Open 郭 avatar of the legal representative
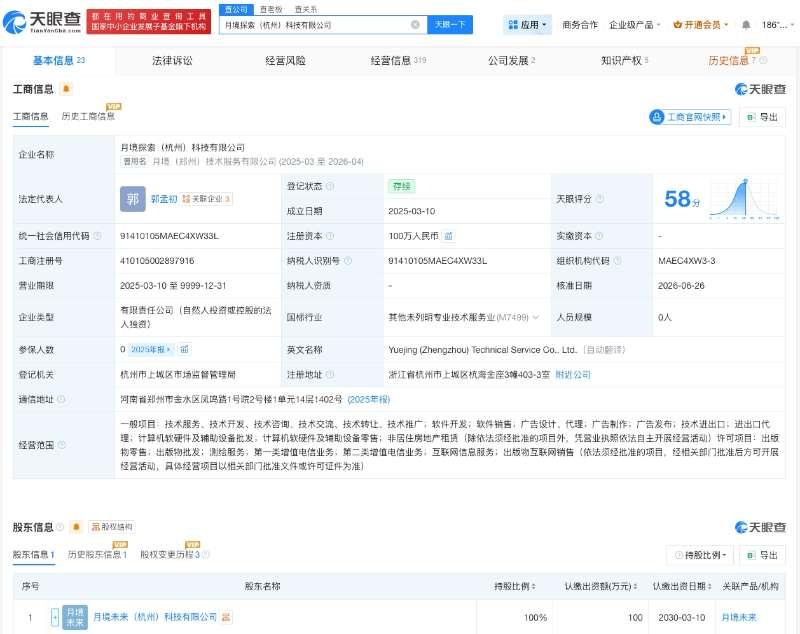Viewport: 800px width, 634px height. click(133, 198)
